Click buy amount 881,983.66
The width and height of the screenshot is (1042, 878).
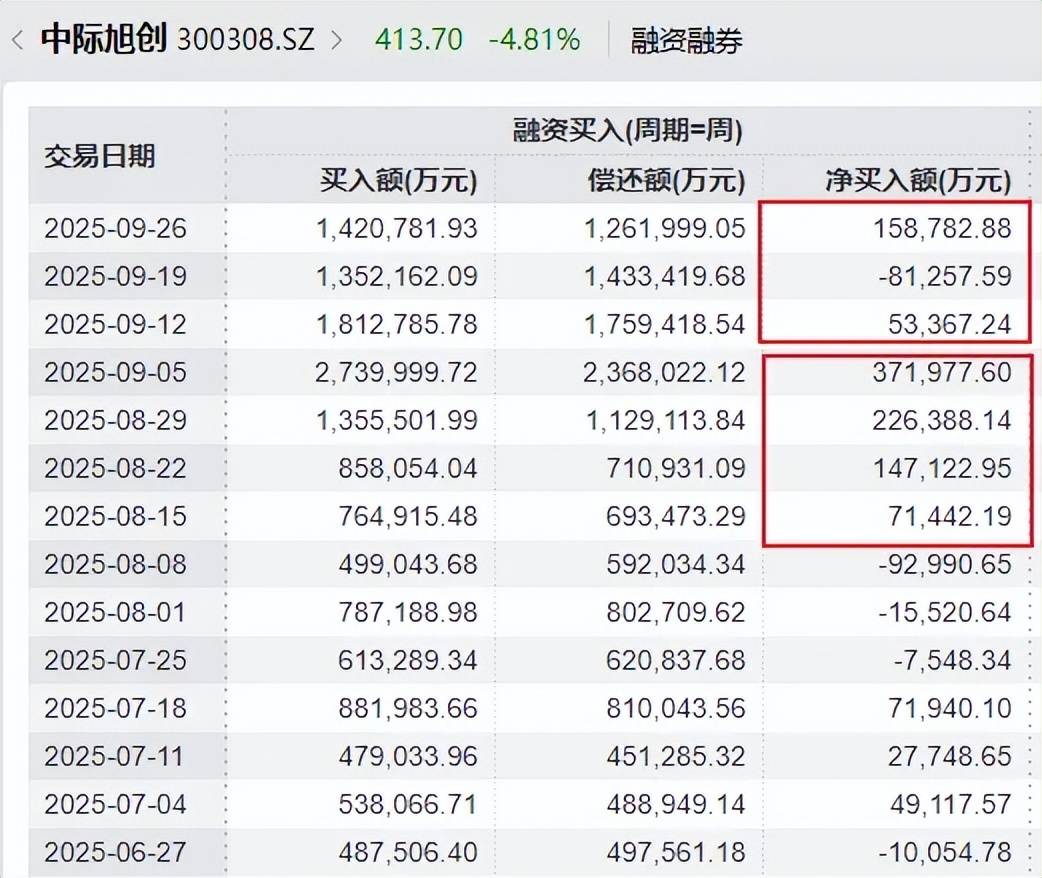tap(408, 709)
